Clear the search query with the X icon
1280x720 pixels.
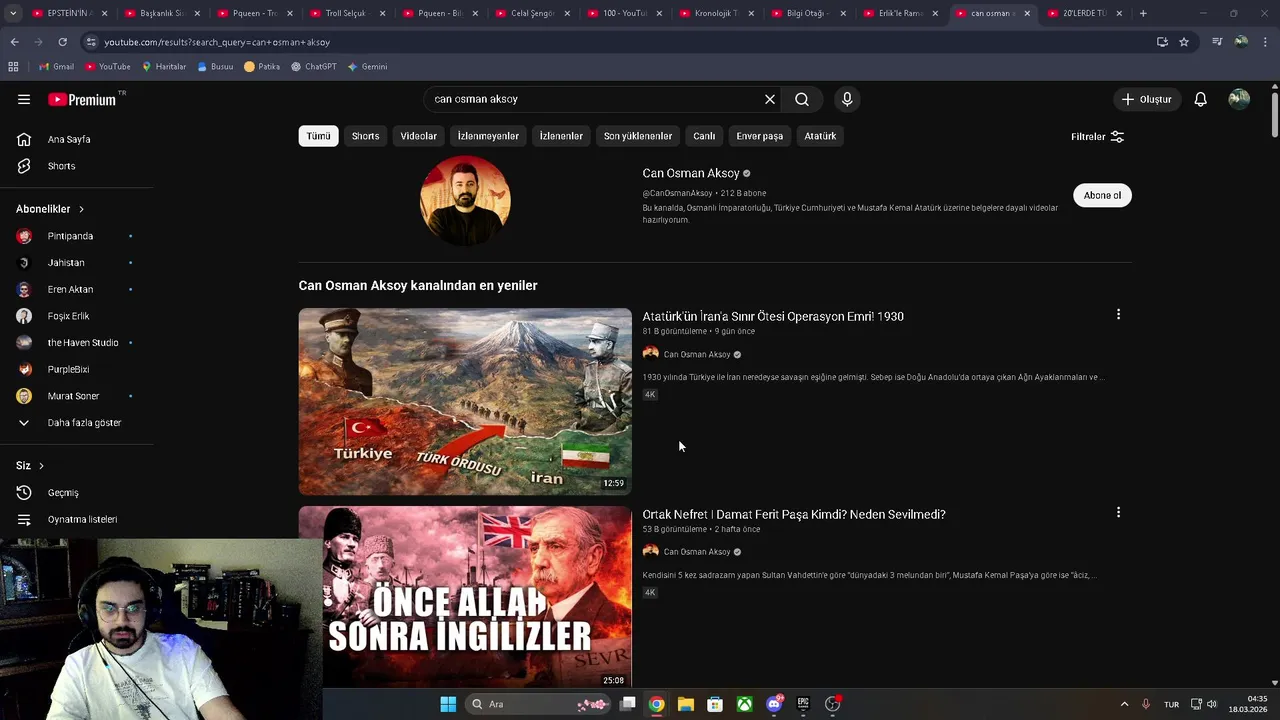point(770,99)
